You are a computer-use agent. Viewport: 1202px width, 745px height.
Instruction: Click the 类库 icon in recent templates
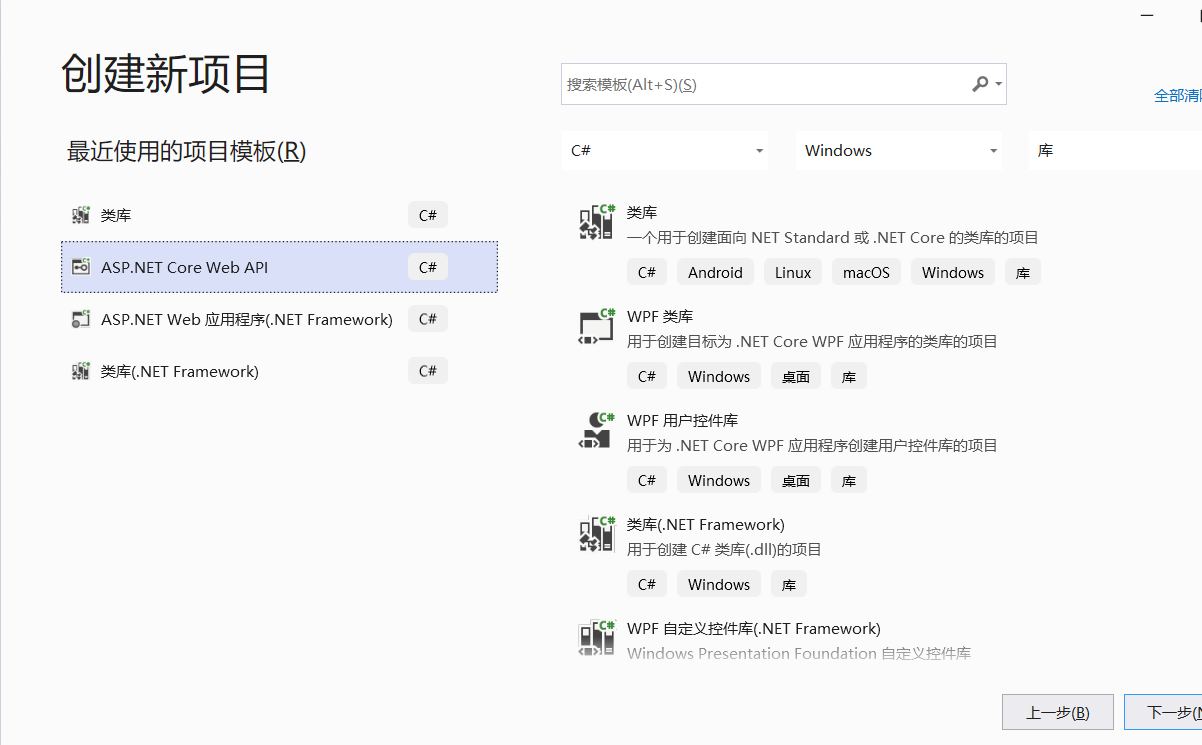(81, 215)
